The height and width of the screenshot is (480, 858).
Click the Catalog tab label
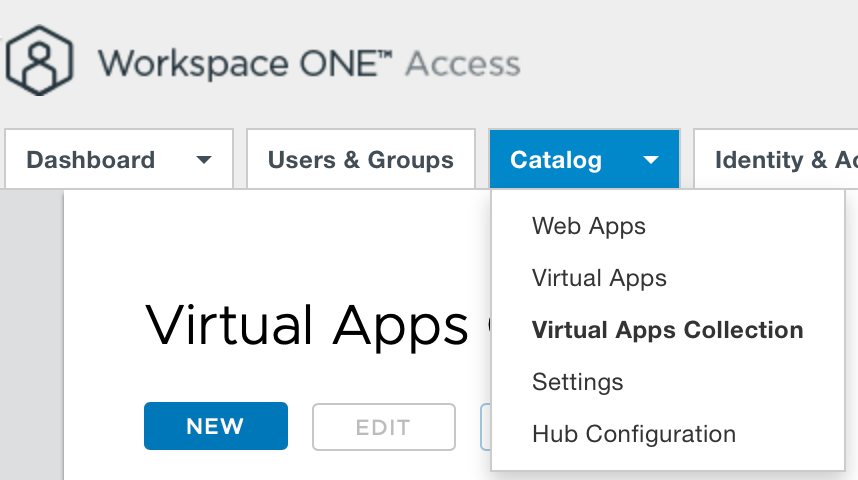point(556,160)
